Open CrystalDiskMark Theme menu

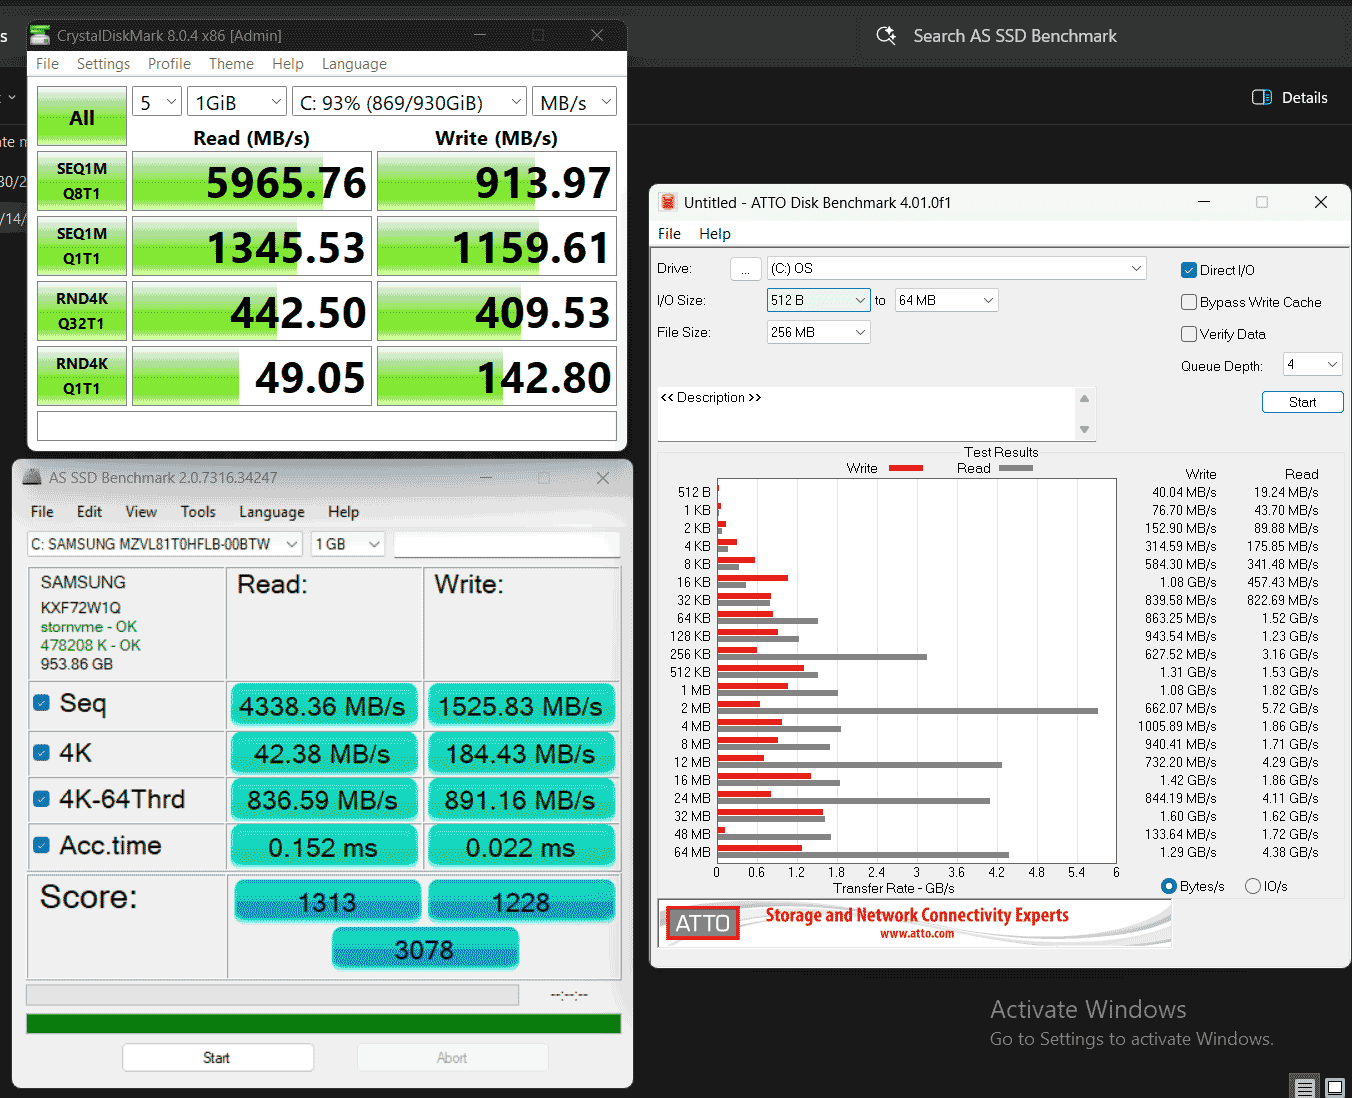(231, 64)
